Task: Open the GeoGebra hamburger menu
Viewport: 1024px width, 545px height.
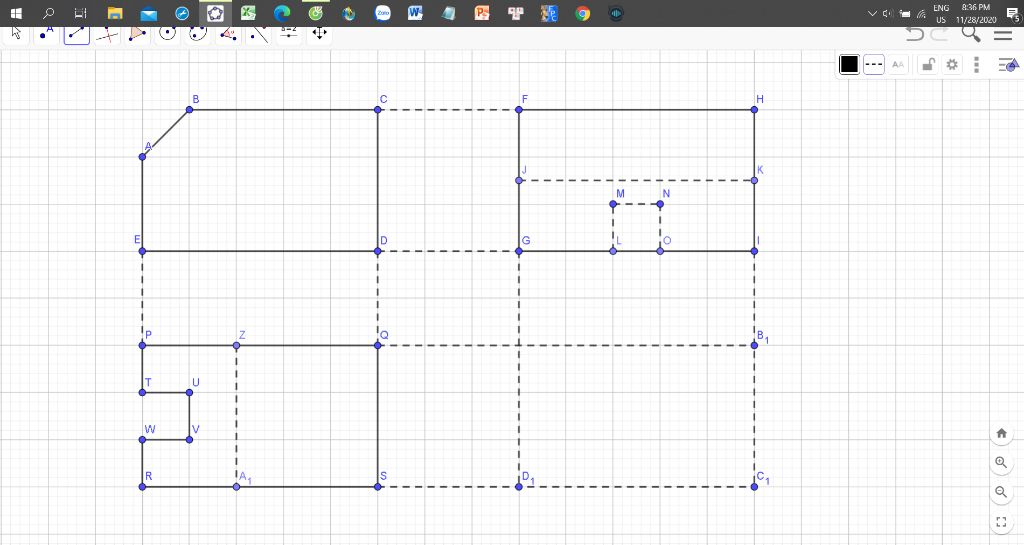Action: [x=1003, y=35]
